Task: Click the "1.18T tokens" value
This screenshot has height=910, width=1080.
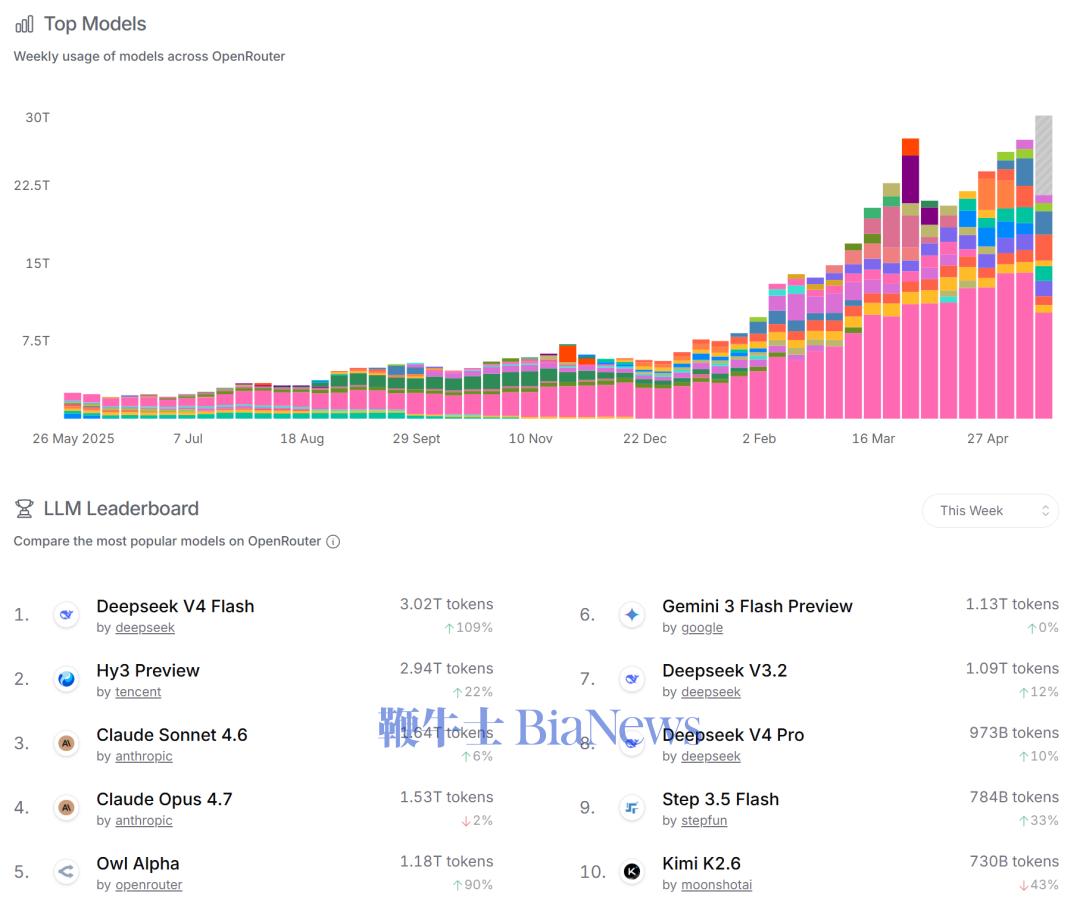Action: click(x=446, y=861)
